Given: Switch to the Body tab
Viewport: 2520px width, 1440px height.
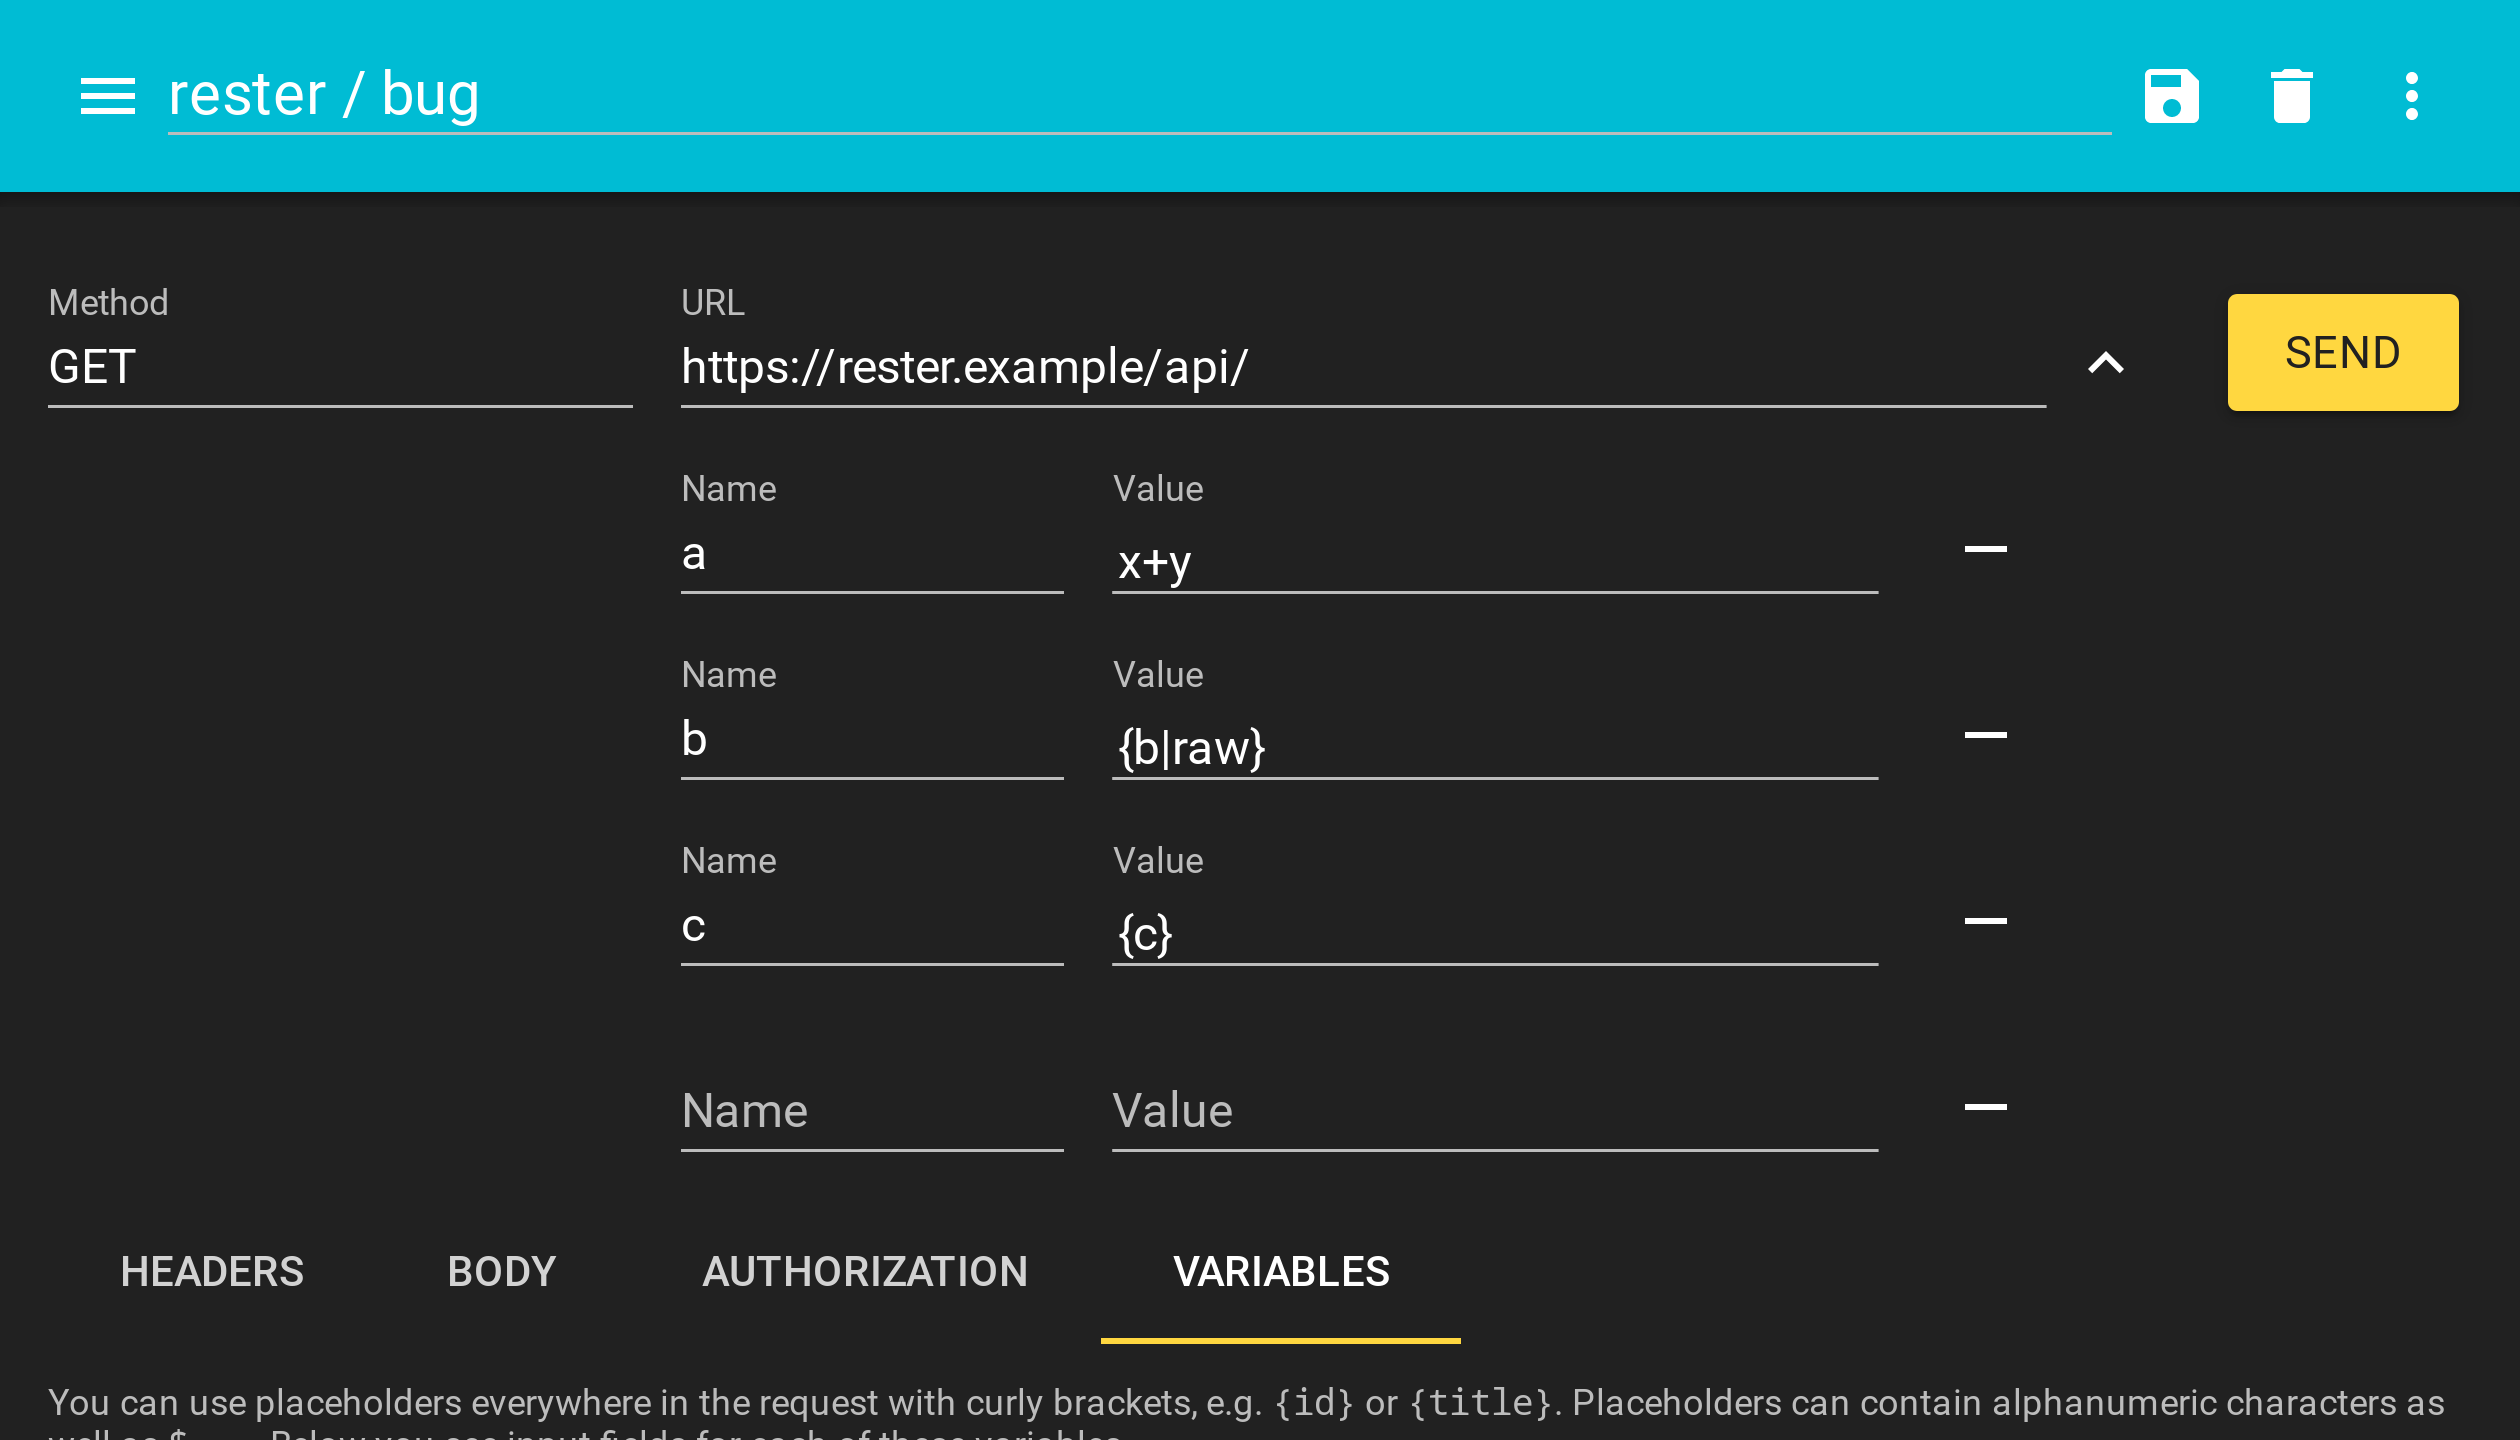Looking at the screenshot, I should [501, 1272].
